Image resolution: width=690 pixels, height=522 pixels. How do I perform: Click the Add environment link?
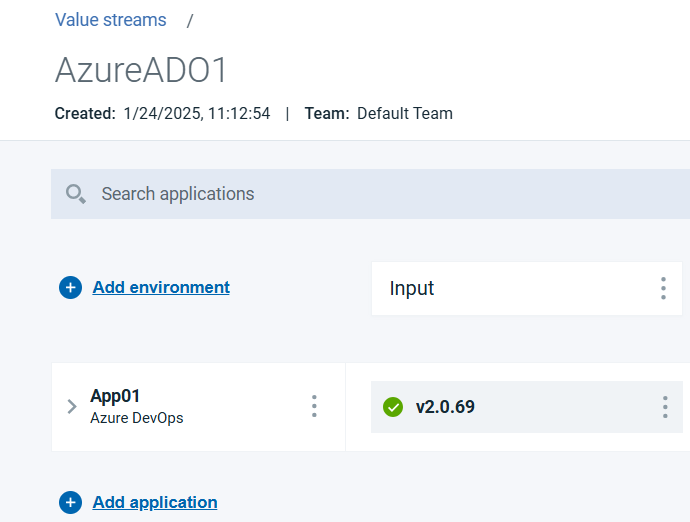click(161, 288)
